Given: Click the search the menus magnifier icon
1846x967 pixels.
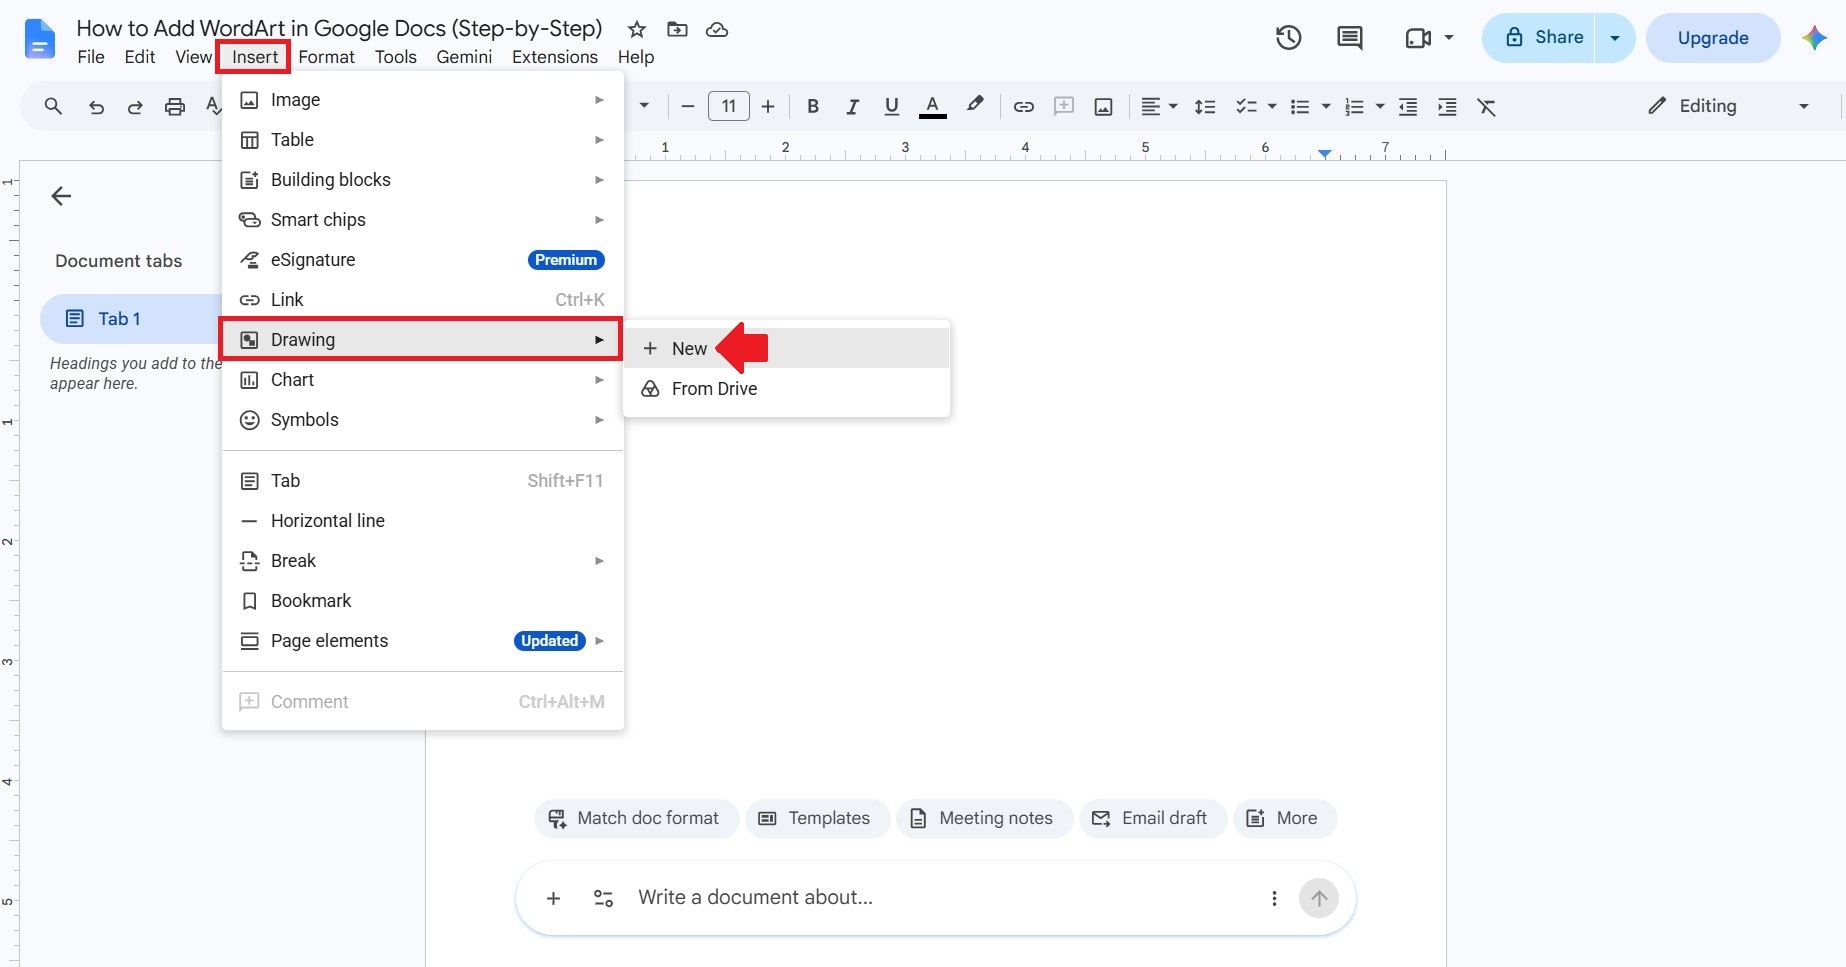Looking at the screenshot, I should [54, 106].
